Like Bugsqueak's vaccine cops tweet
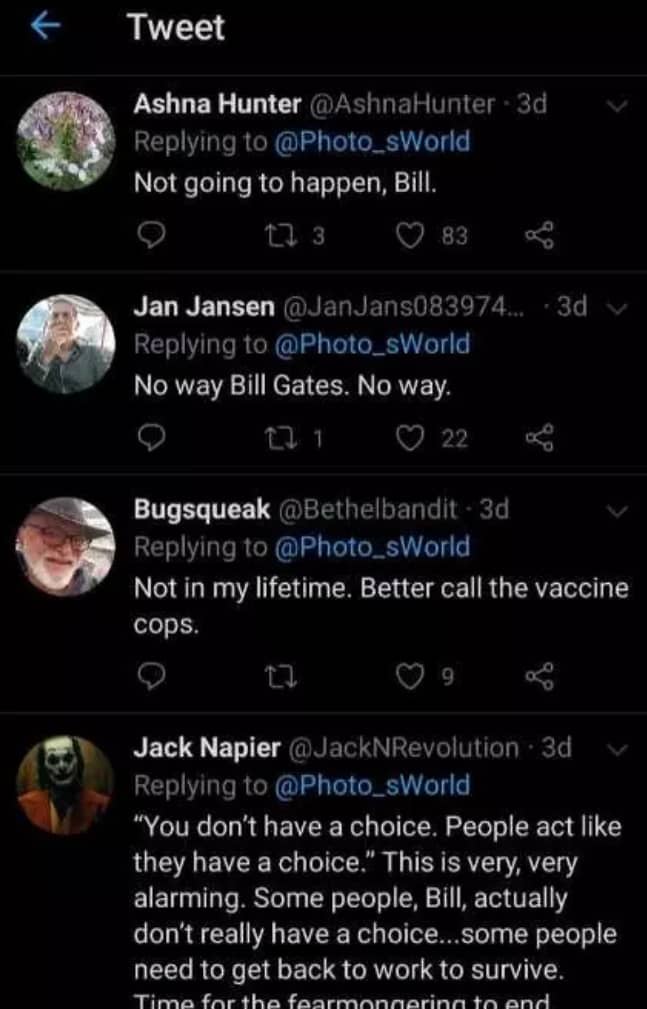The image size is (647, 1009). click(407, 678)
